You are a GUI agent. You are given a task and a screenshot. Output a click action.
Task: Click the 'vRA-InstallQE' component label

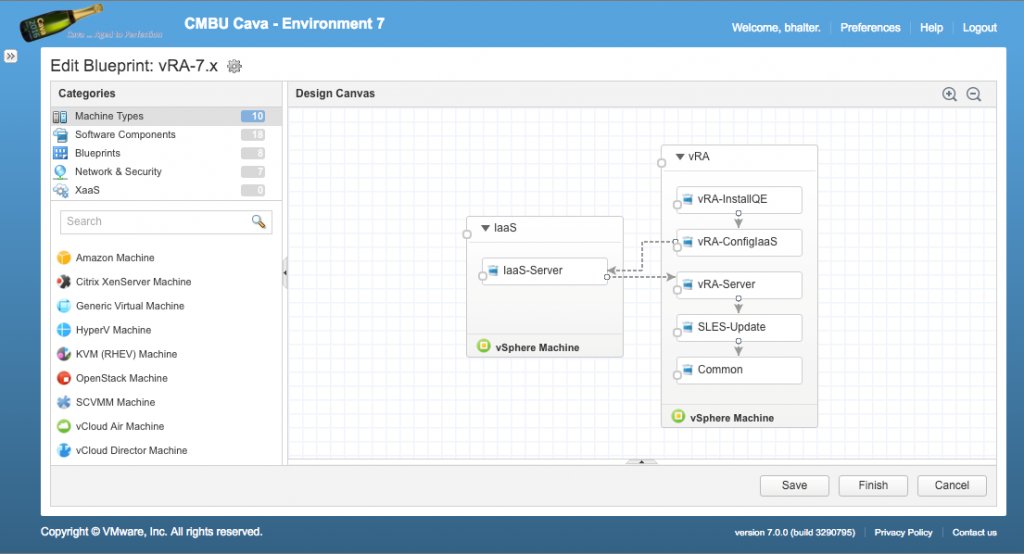tap(732, 199)
